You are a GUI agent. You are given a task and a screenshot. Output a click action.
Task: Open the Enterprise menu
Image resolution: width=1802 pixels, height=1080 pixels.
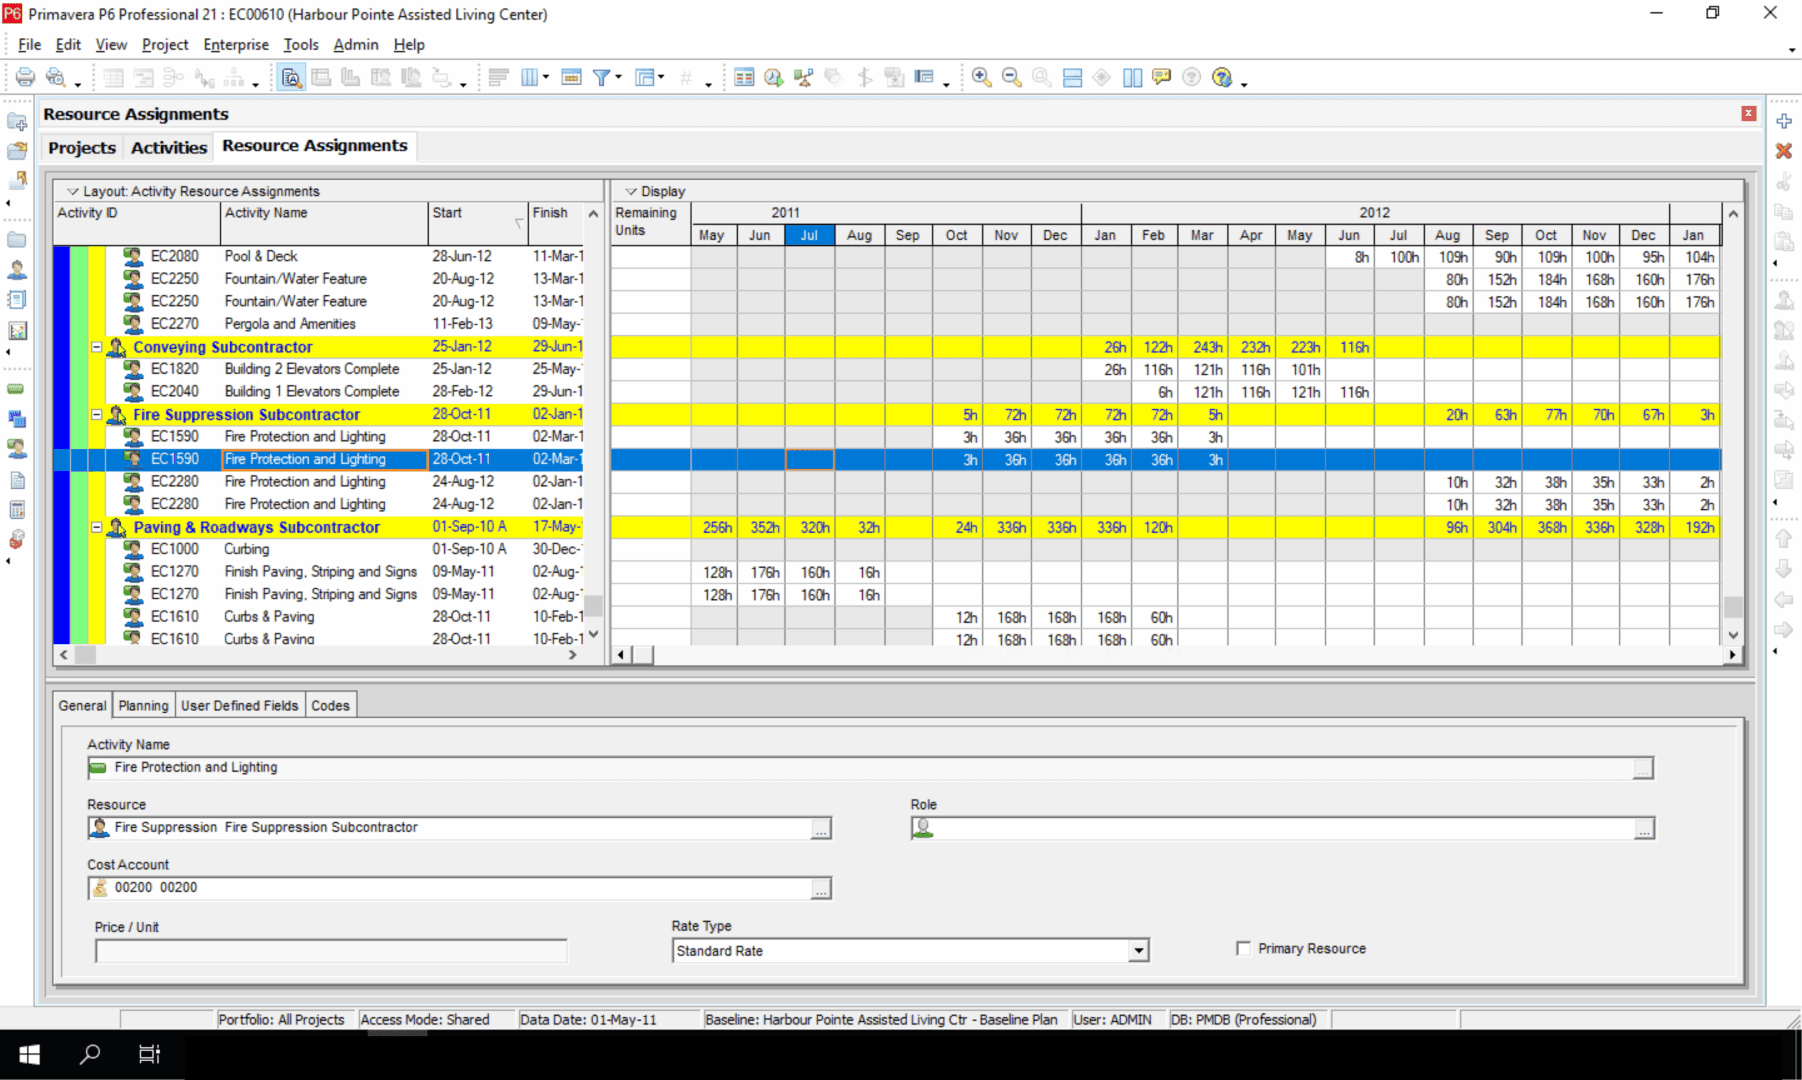pos(236,45)
